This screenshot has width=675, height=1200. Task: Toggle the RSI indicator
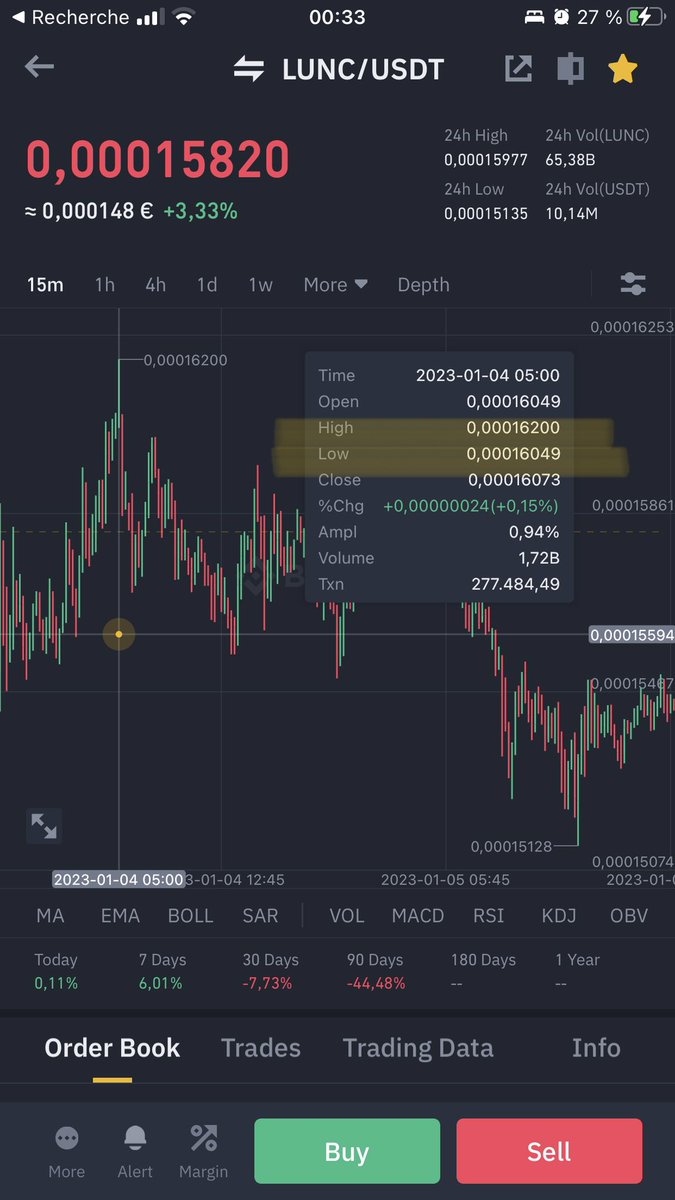489,915
